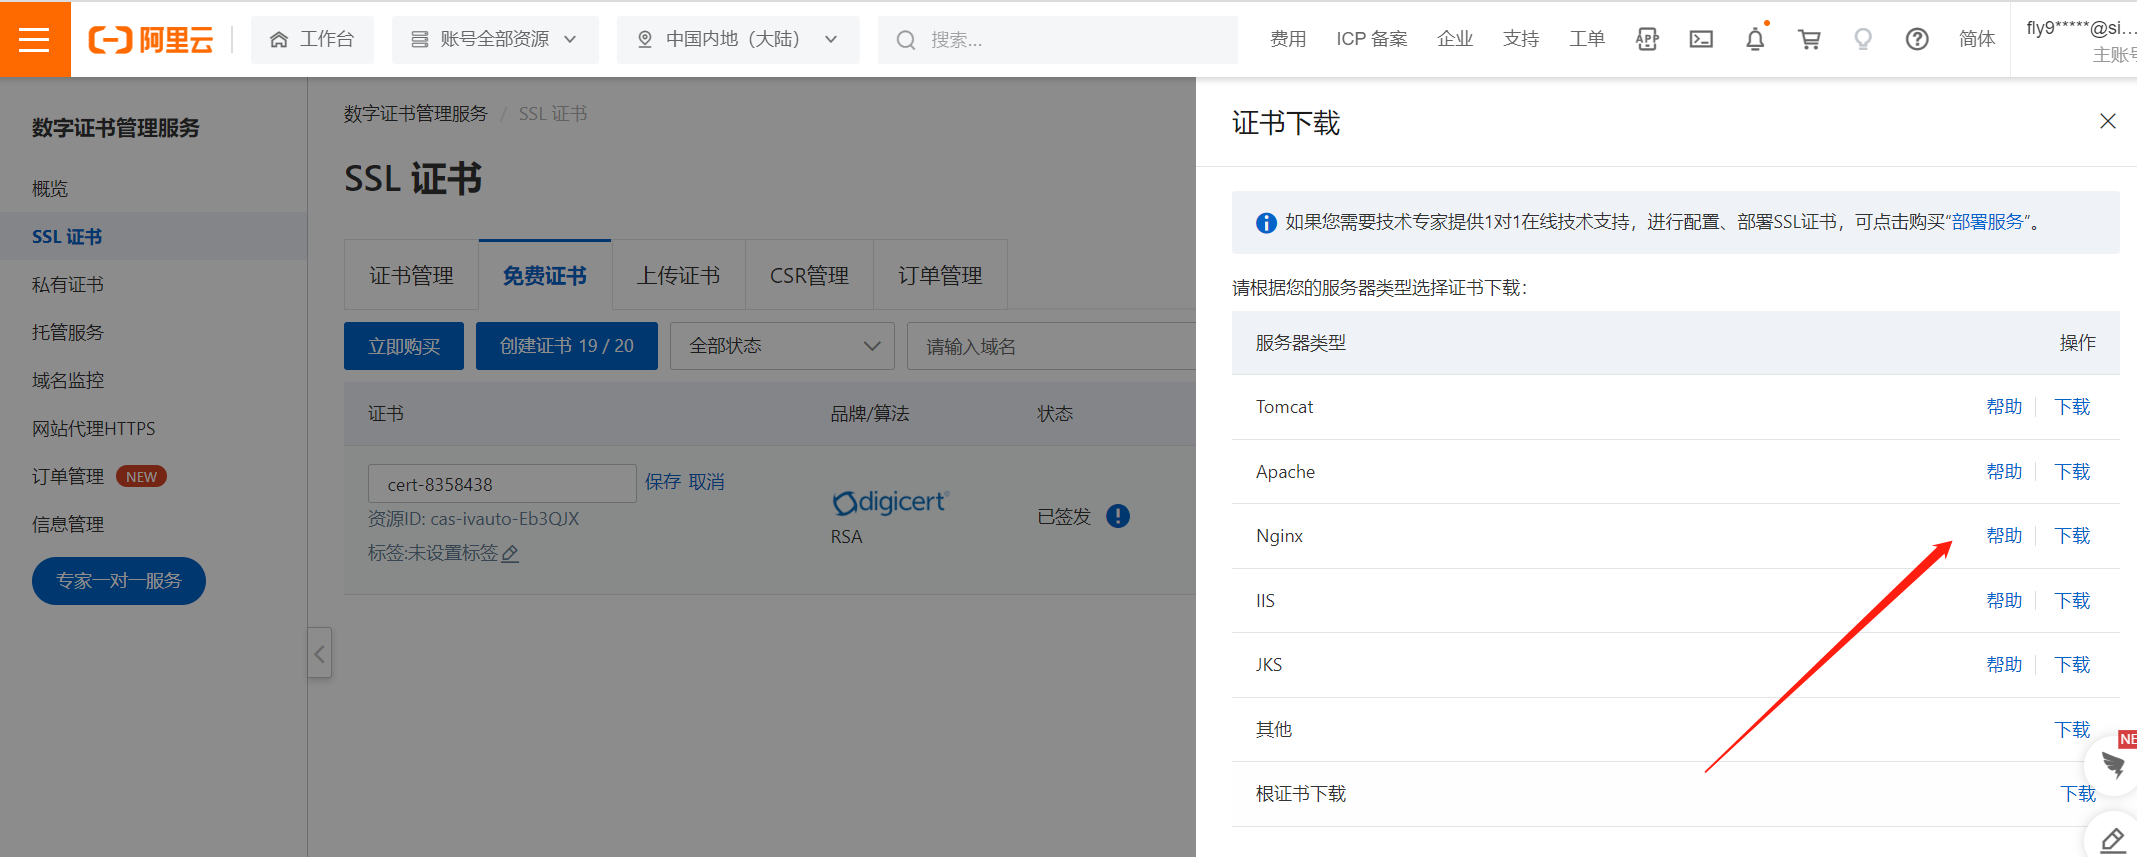Click 创建证书 19 / 20 button
This screenshot has height=857, width=2137.
coord(567,346)
